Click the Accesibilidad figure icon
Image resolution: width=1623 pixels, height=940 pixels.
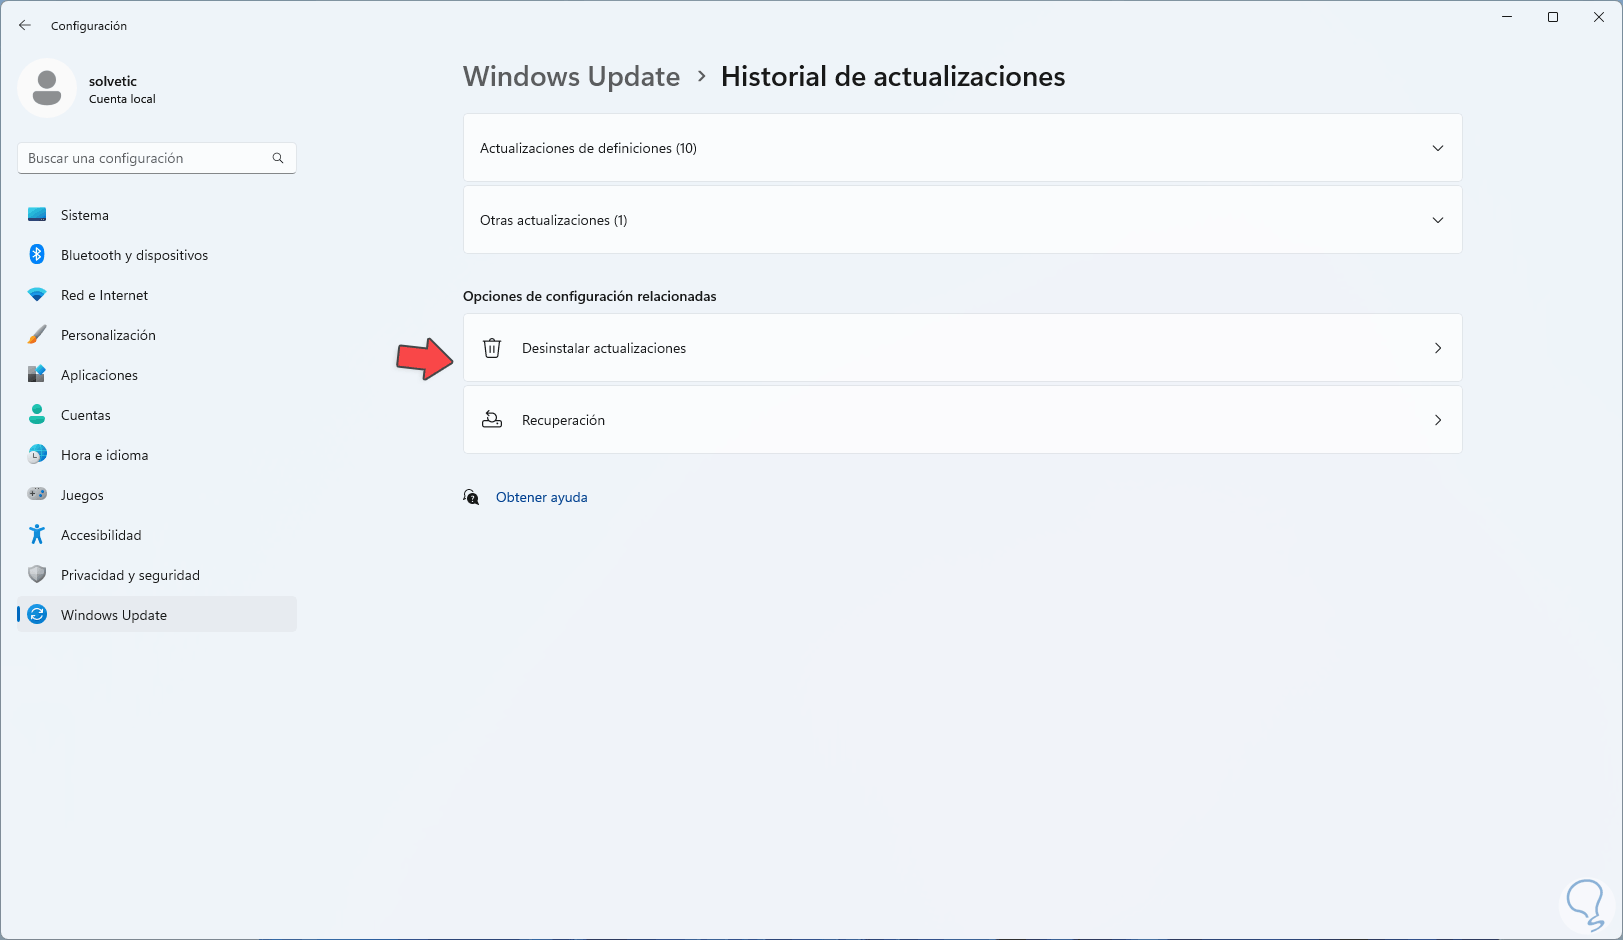(37, 535)
